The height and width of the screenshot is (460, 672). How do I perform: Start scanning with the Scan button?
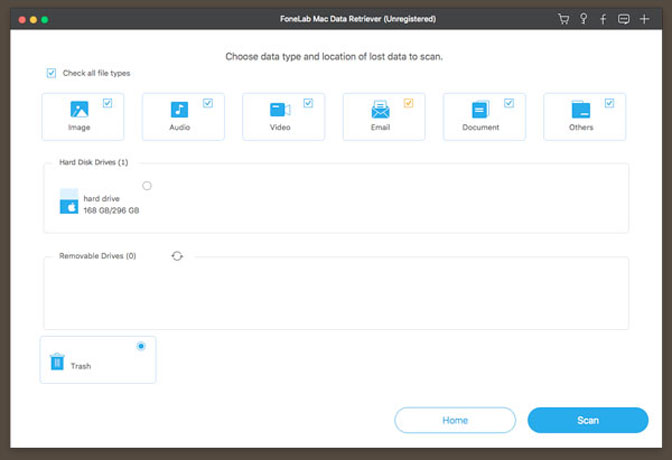tap(588, 420)
